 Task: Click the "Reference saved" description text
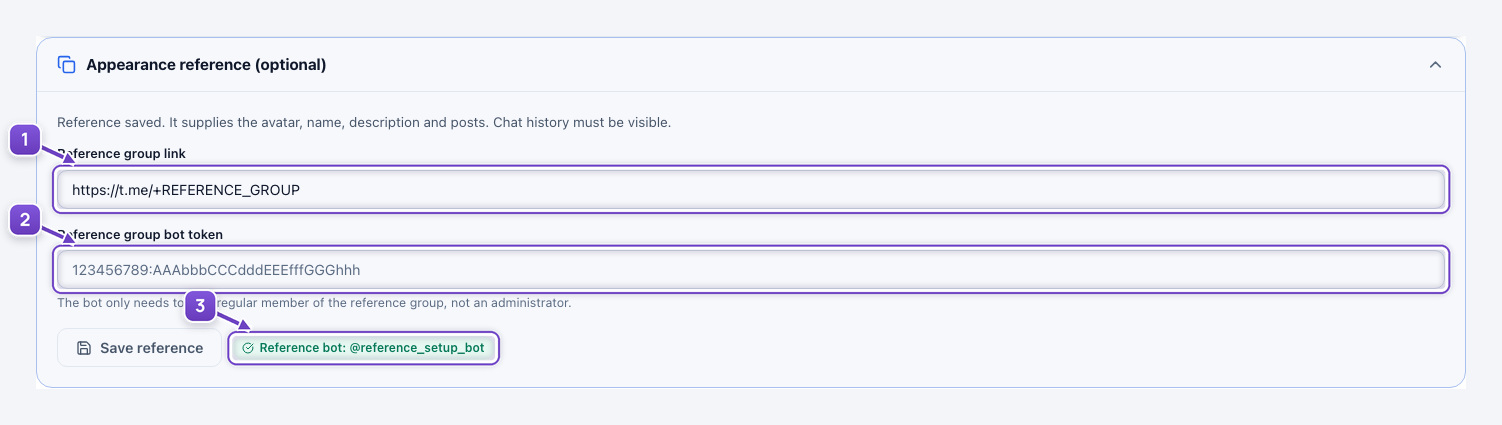[364, 123]
